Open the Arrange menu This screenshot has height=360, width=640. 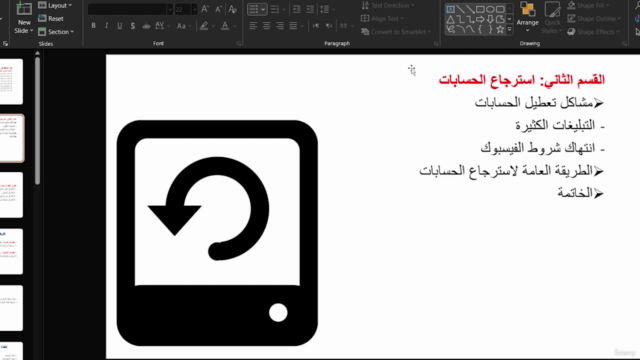[x=527, y=18]
